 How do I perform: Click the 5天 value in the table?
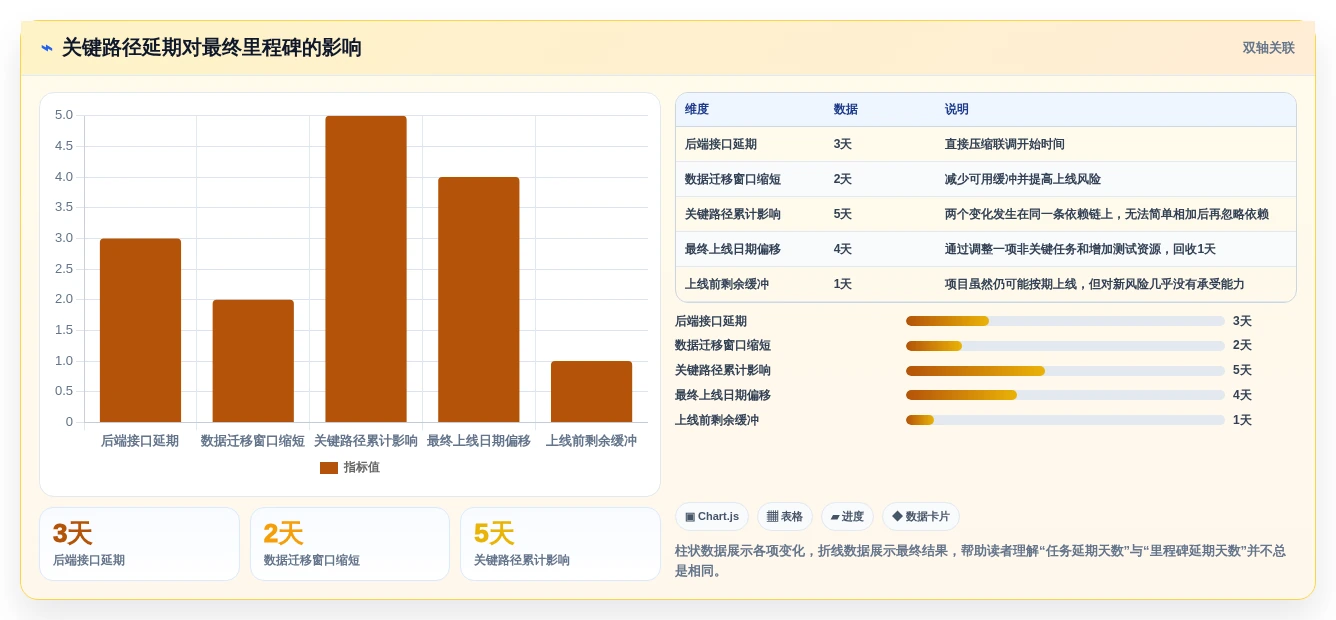(843, 215)
